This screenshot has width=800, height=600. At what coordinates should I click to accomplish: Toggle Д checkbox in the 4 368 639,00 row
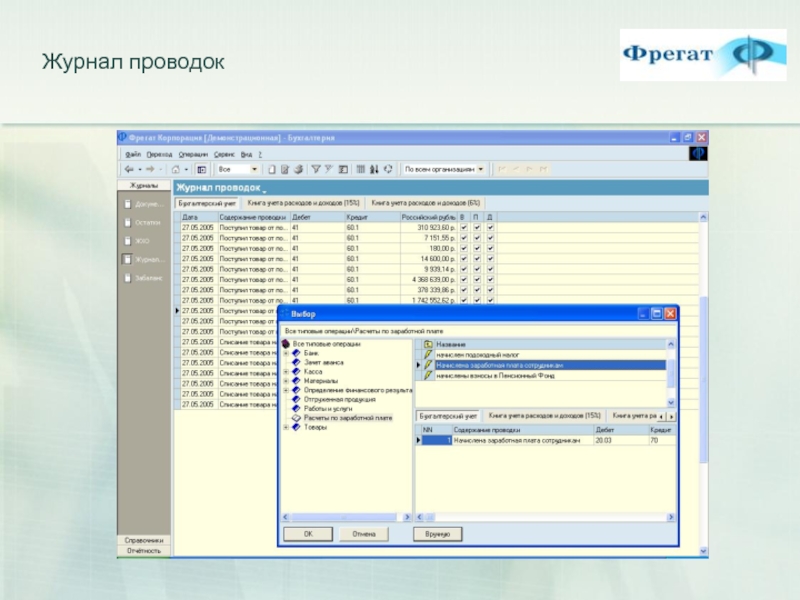[490, 280]
